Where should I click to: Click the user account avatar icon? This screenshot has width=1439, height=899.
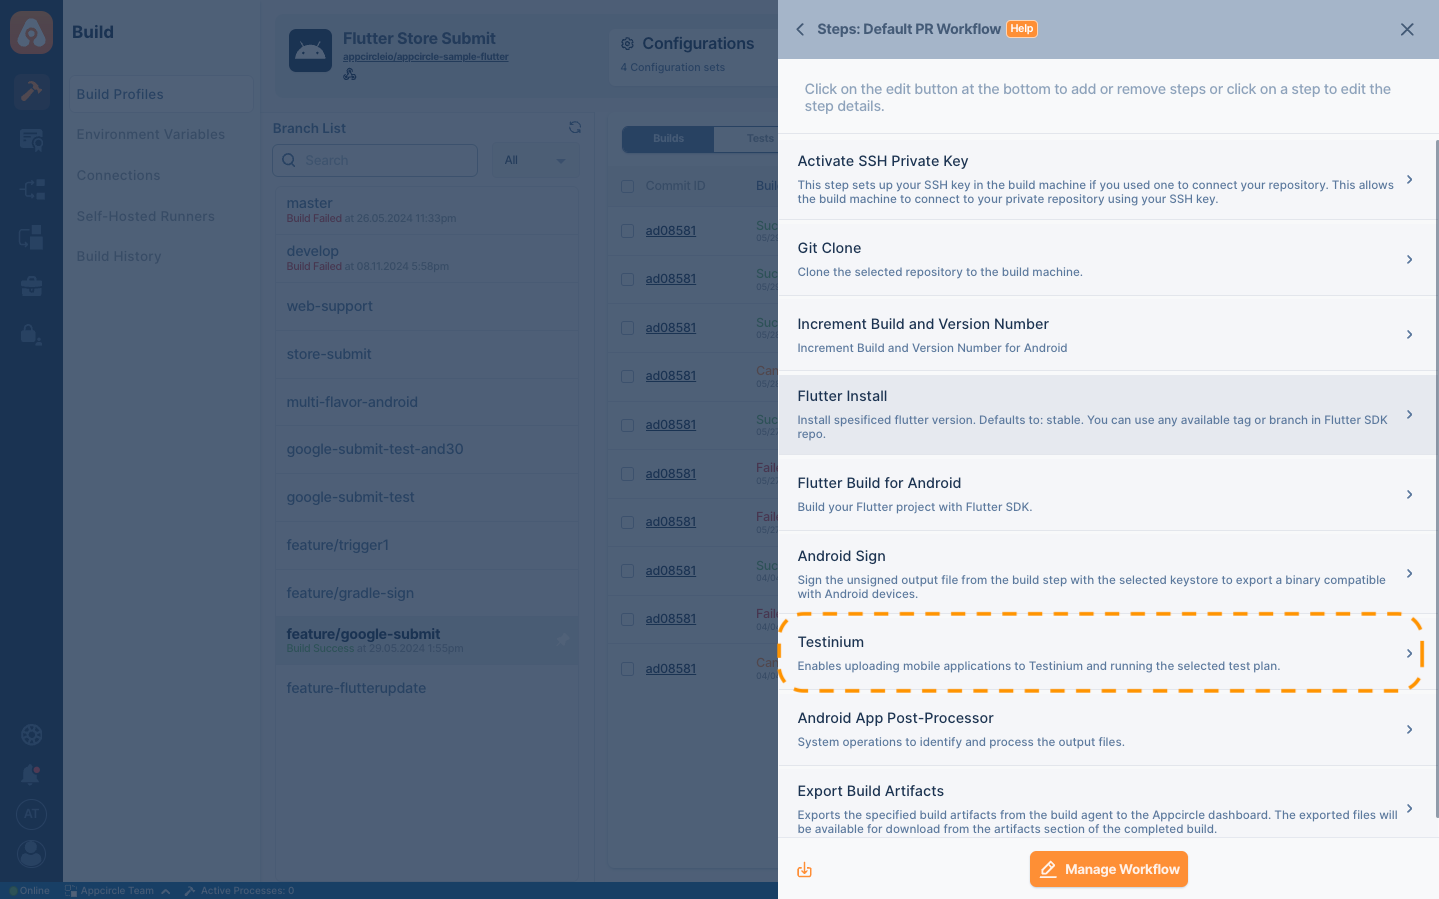31,853
